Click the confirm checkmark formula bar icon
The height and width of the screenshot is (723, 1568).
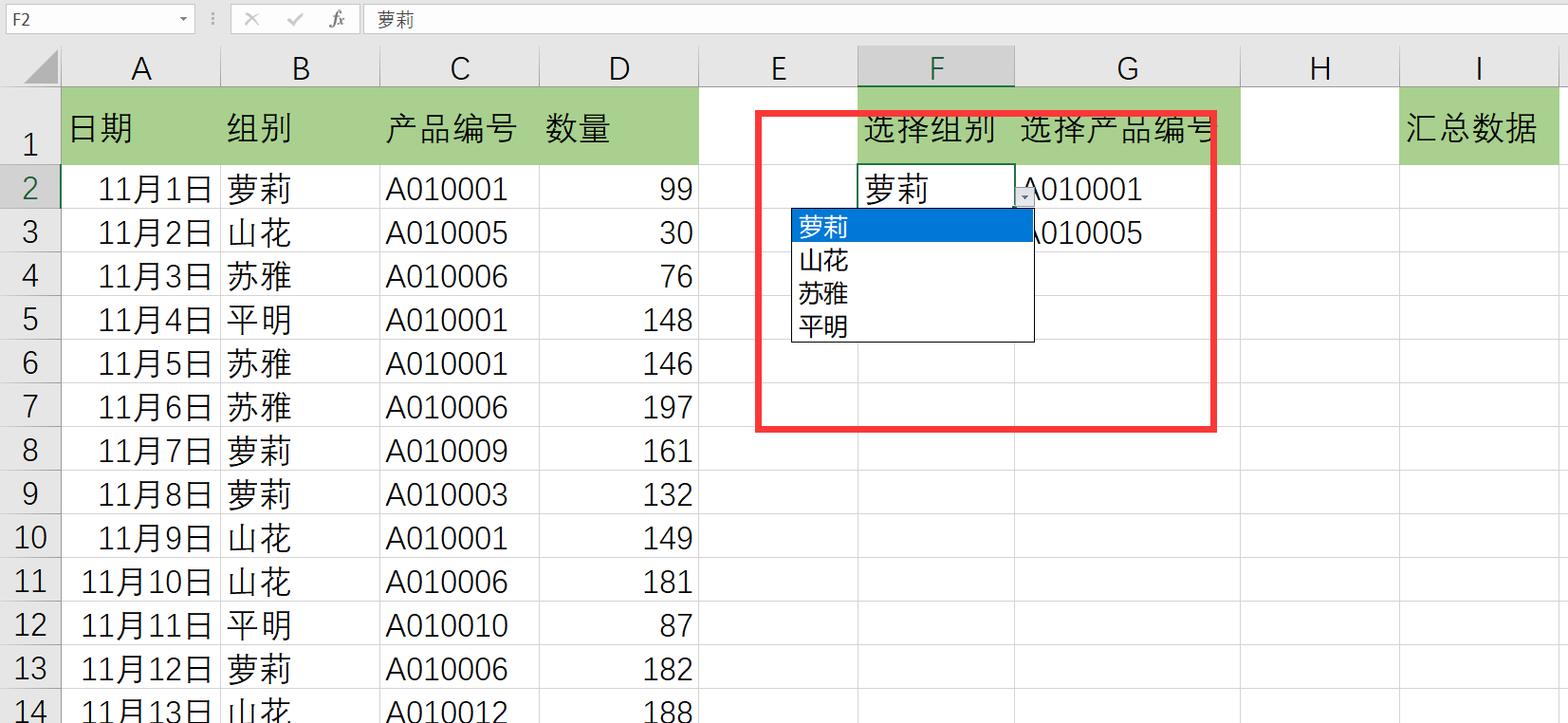[x=294, y=19]
